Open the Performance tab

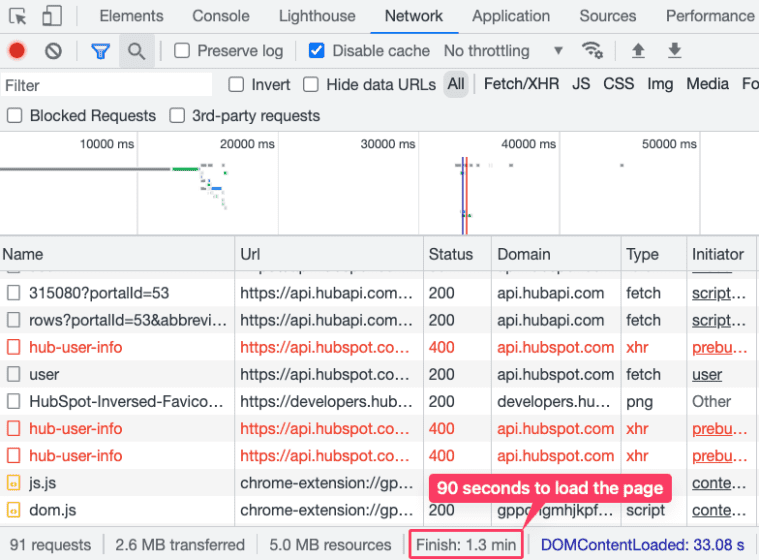click(710, 16)
